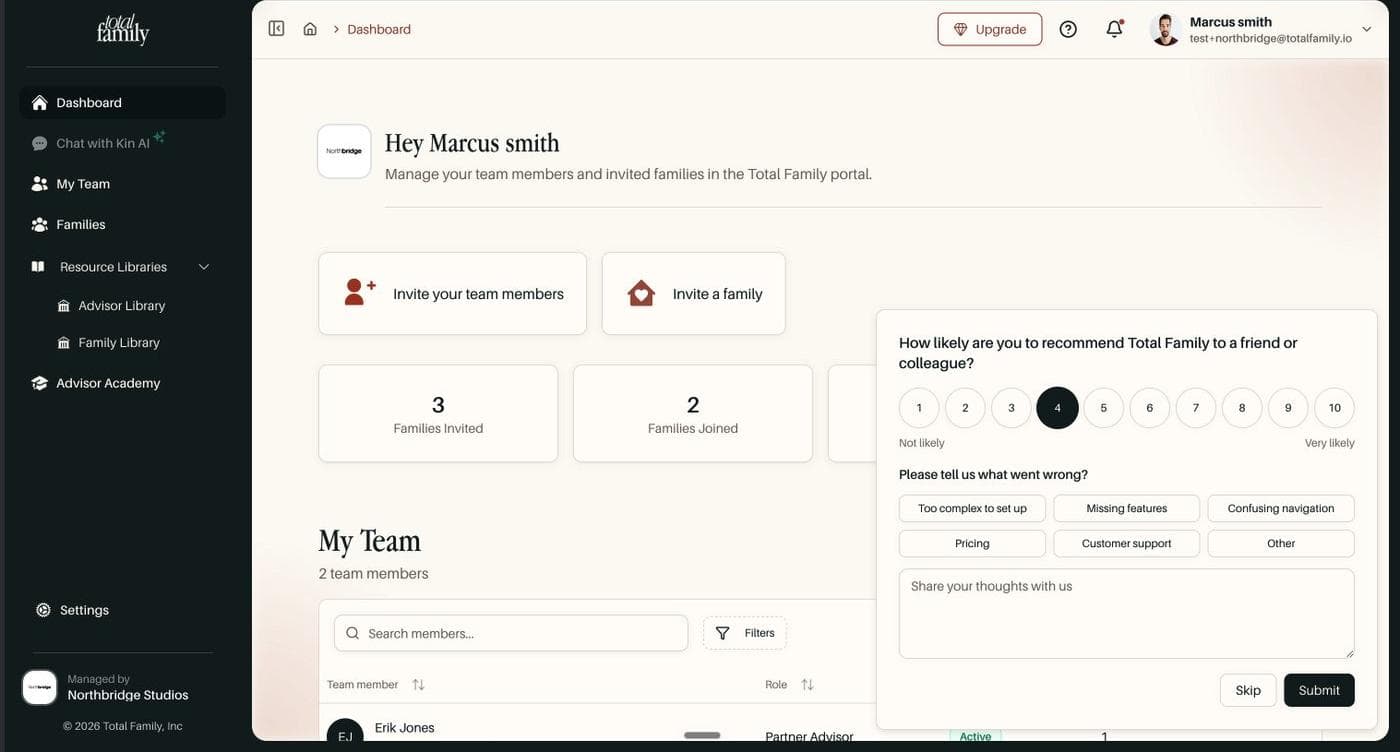Click Share your thoughts text area

coord(1127,614)
